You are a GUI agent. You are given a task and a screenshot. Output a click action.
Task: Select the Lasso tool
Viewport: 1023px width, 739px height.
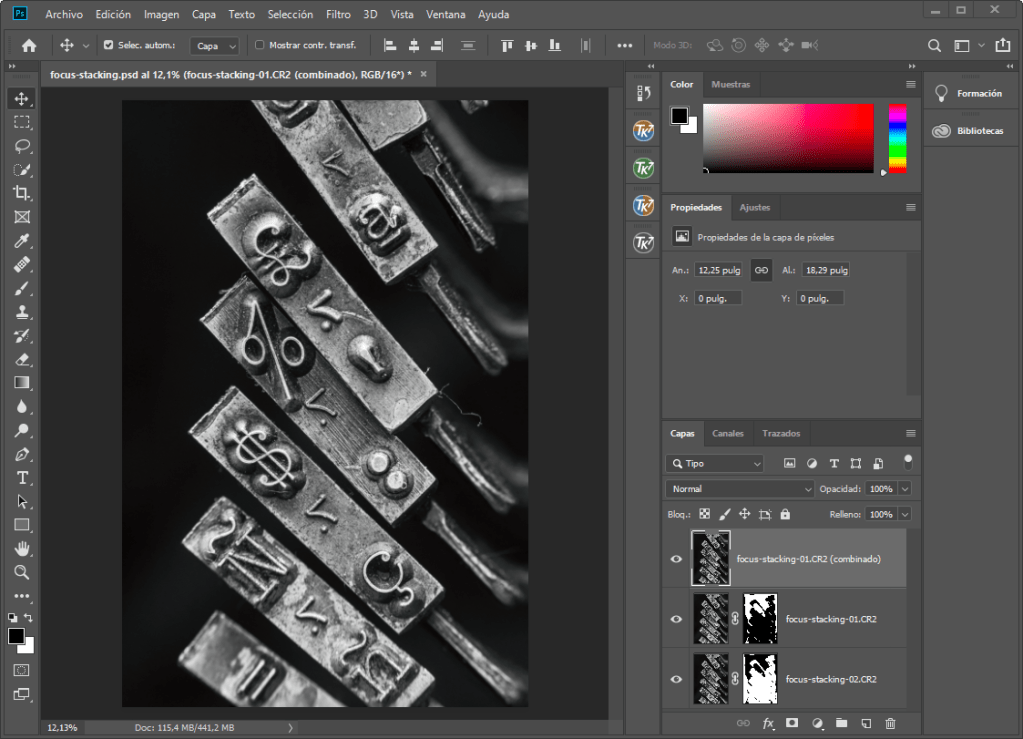click(x=21, y=146)
